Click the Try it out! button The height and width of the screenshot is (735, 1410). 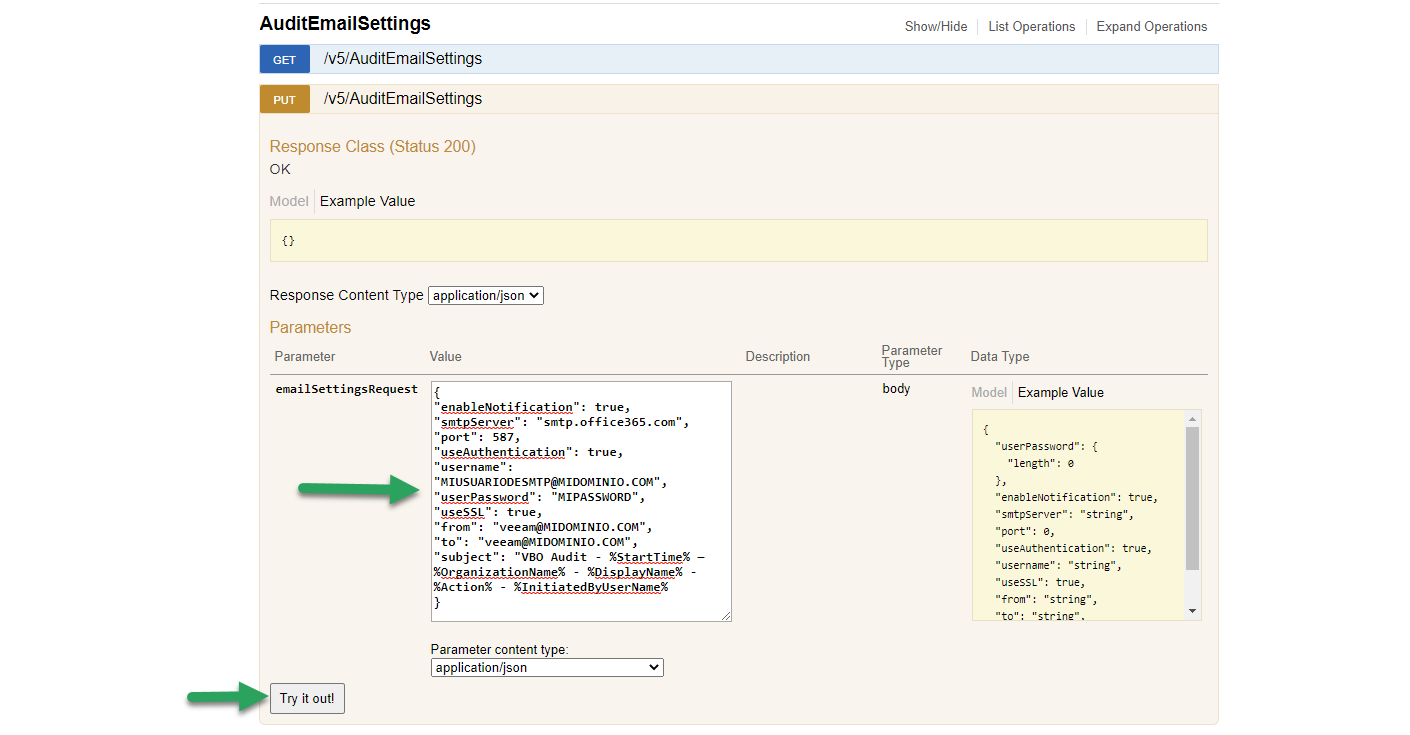pos(307,699)
